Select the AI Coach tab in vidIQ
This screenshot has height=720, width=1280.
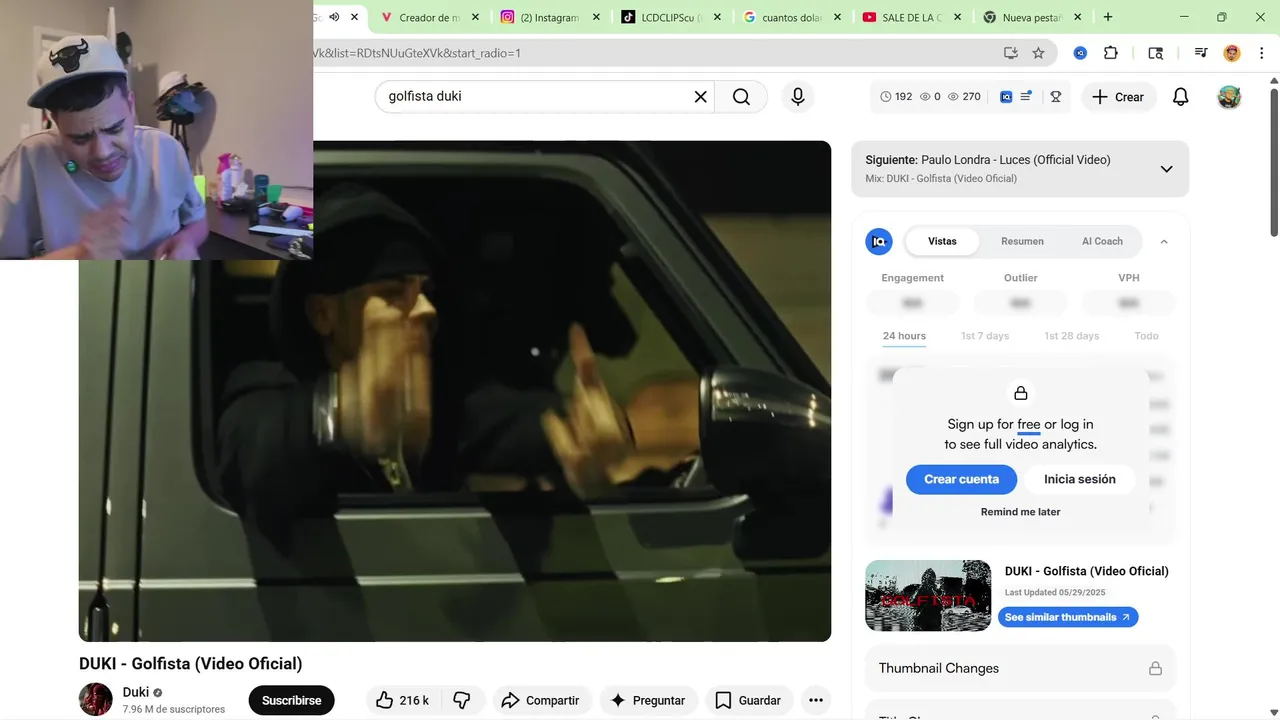1102,241
